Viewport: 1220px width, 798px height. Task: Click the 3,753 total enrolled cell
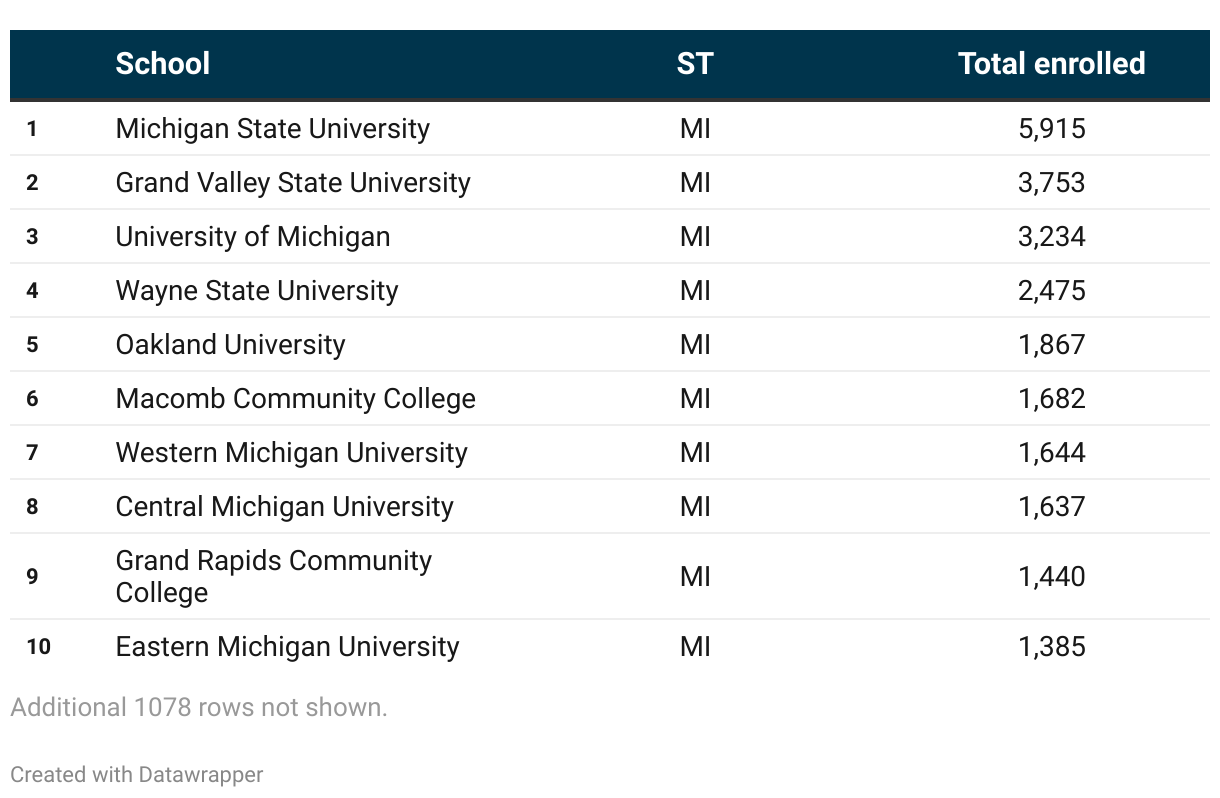click(x=1051, y=183)
